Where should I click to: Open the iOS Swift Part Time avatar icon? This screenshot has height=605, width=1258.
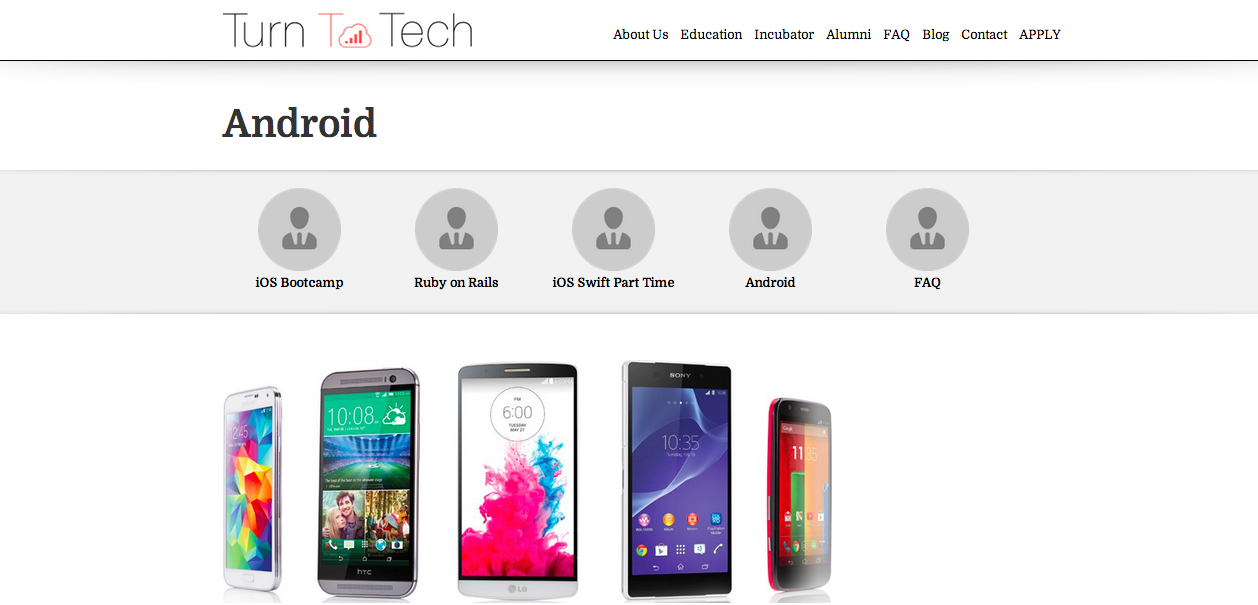click(613, 229)
